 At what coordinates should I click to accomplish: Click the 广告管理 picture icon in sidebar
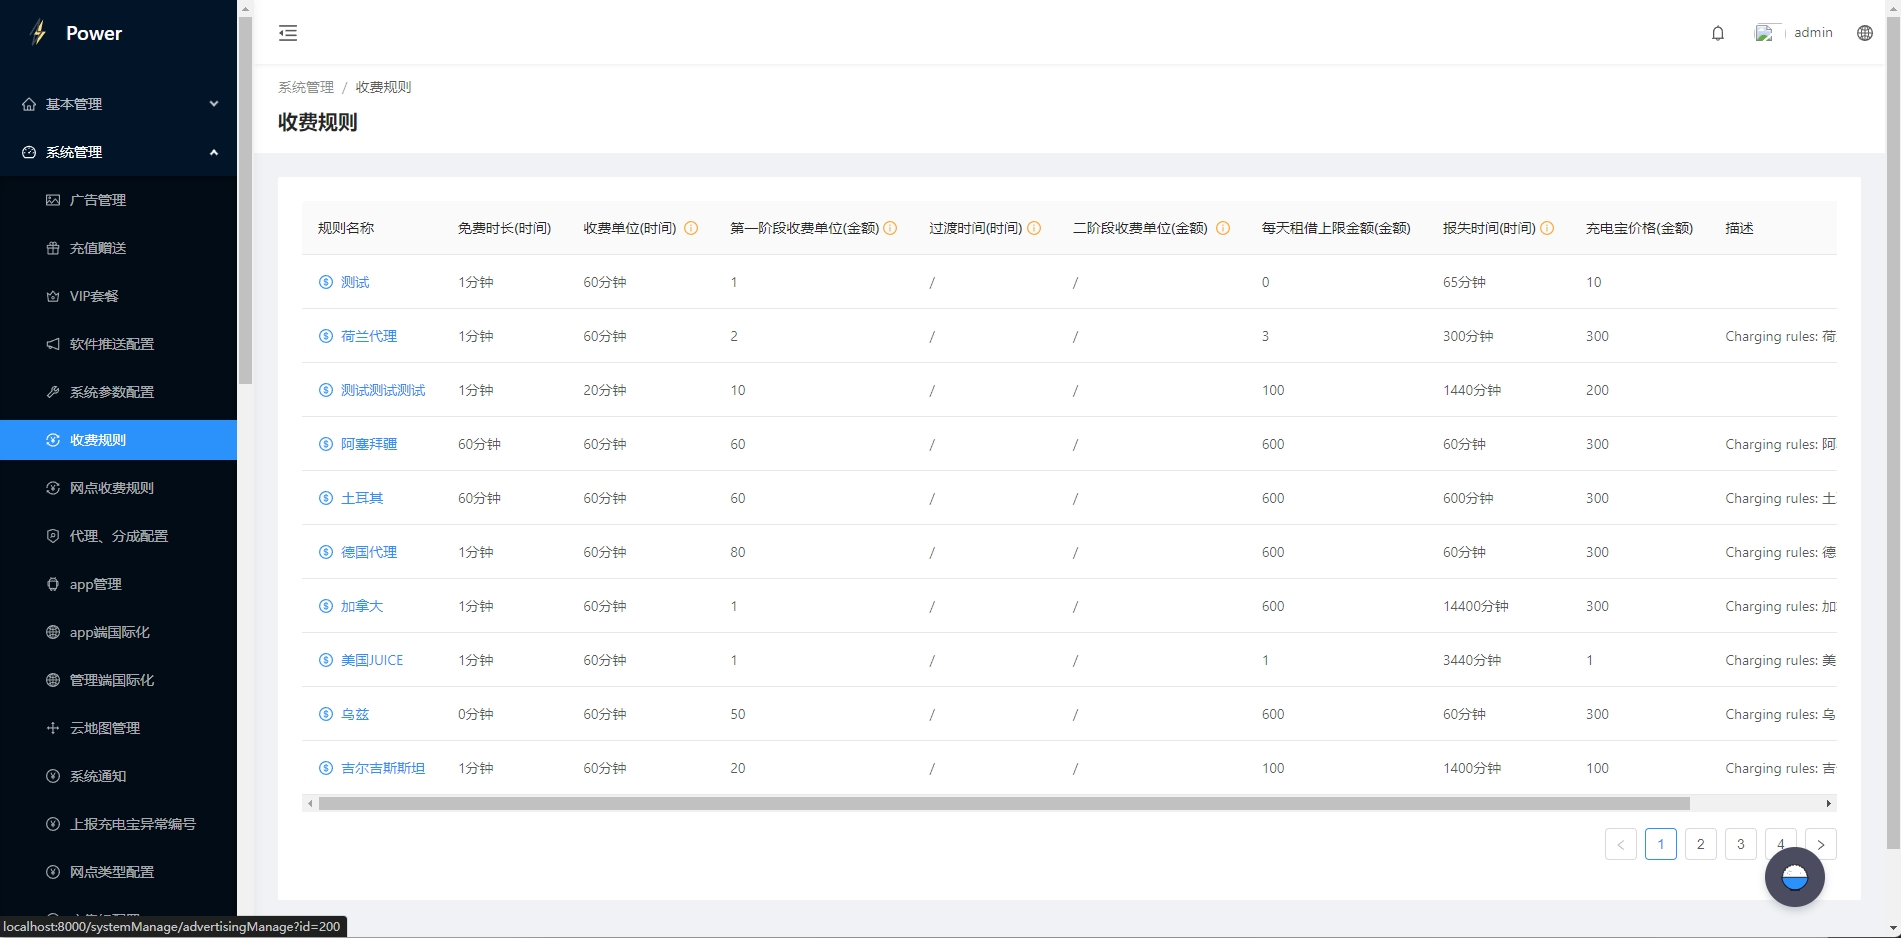53,200
